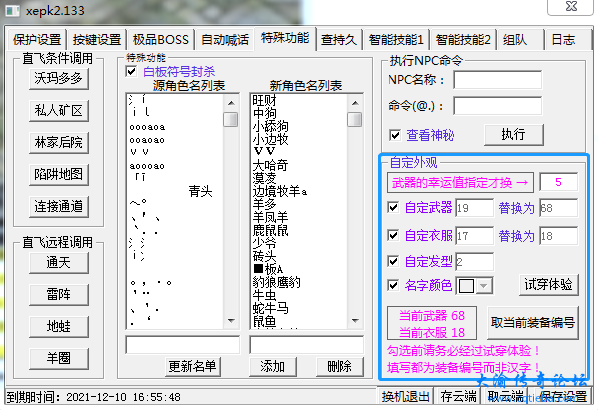This screenshot has height=410, width=598.
Task: Open the 组队 tab
Action: coord(519,40)
